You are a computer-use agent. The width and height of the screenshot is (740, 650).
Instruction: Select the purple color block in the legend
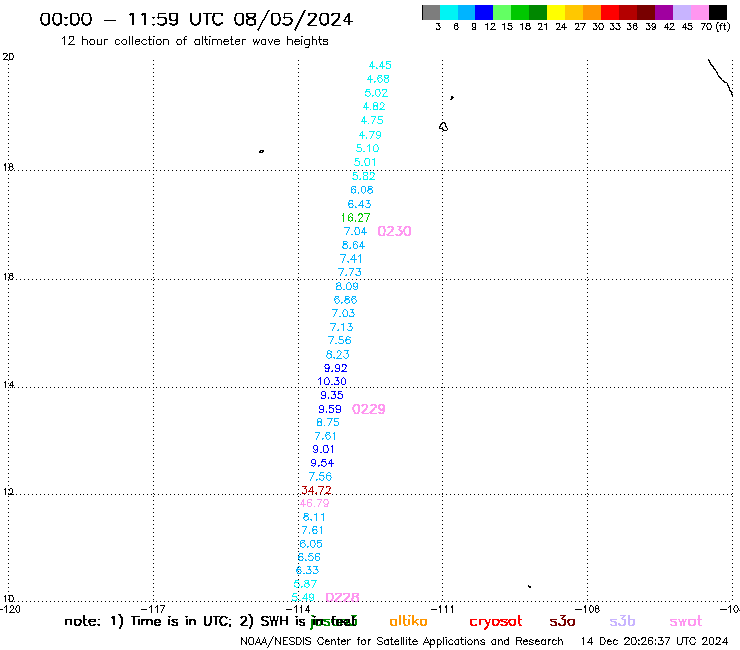pyautogui.click(x=664, y=12)
